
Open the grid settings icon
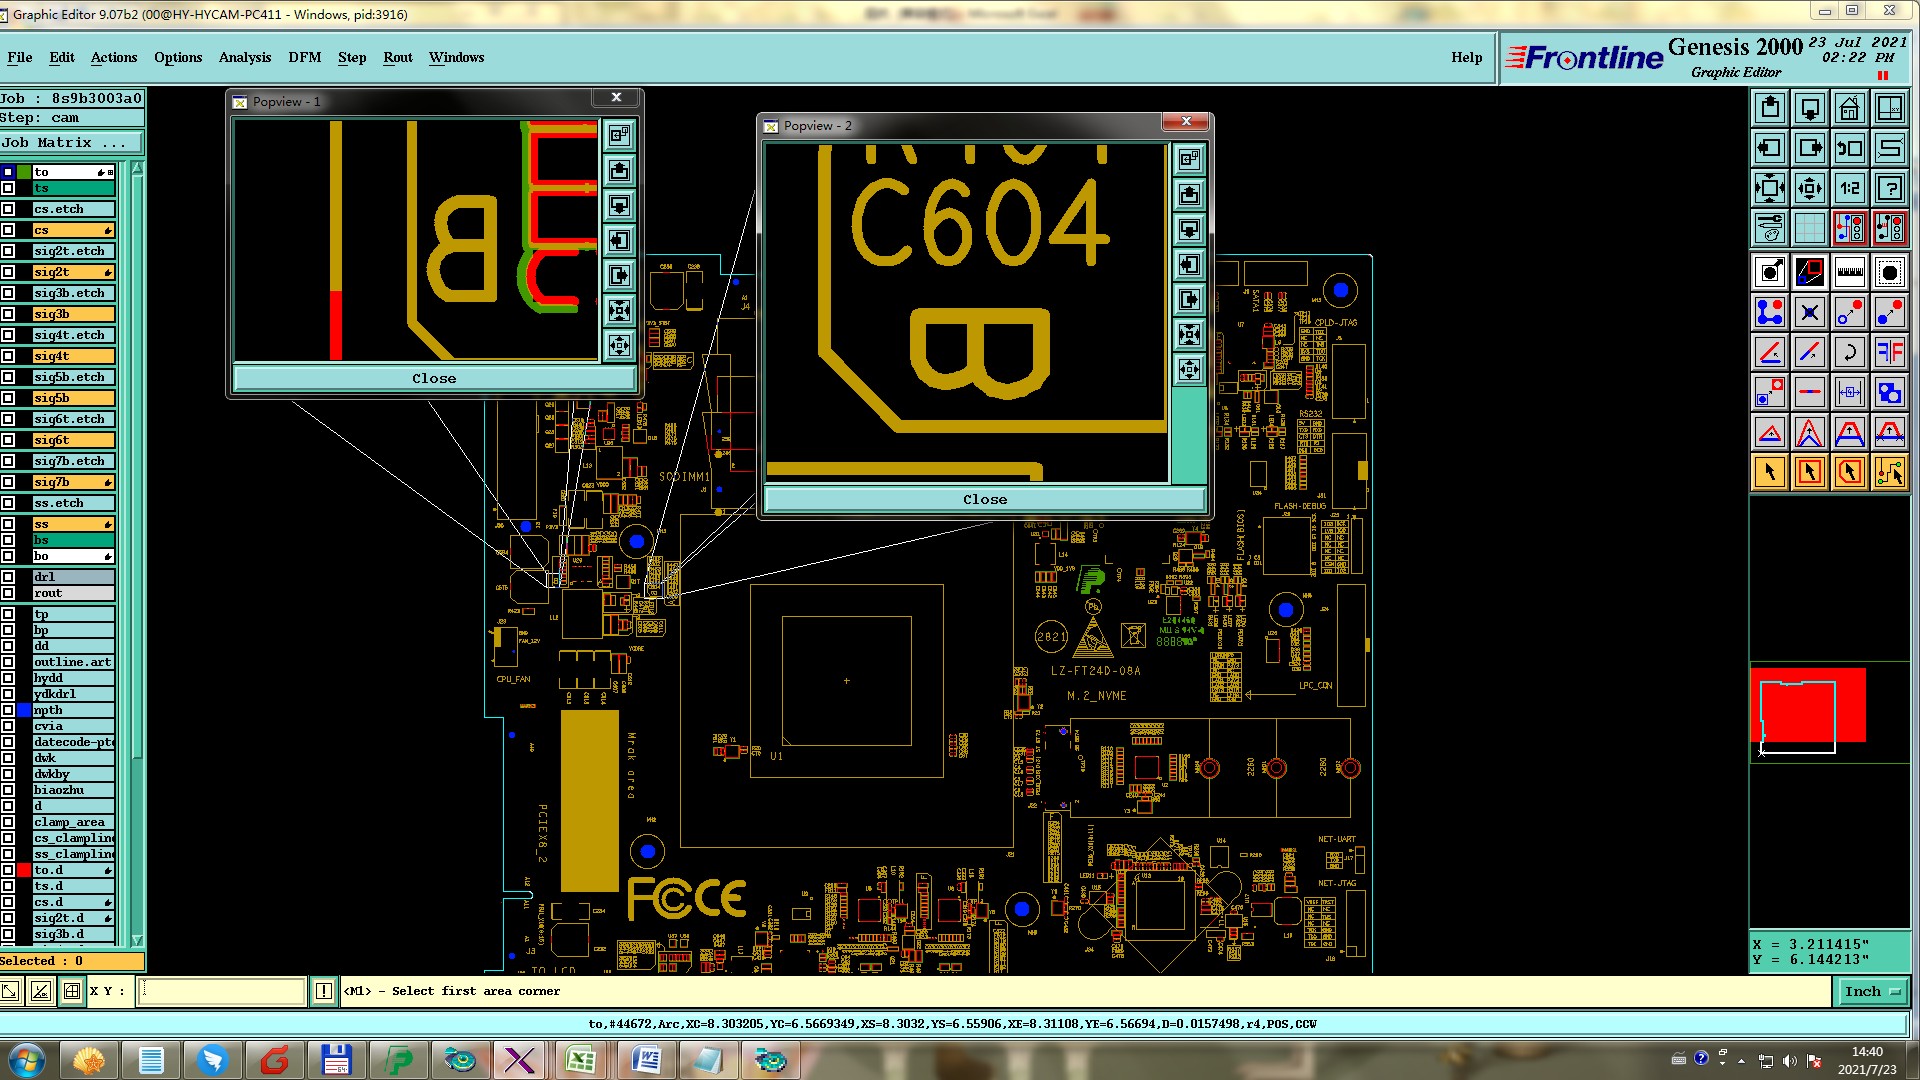point(1809,228)
